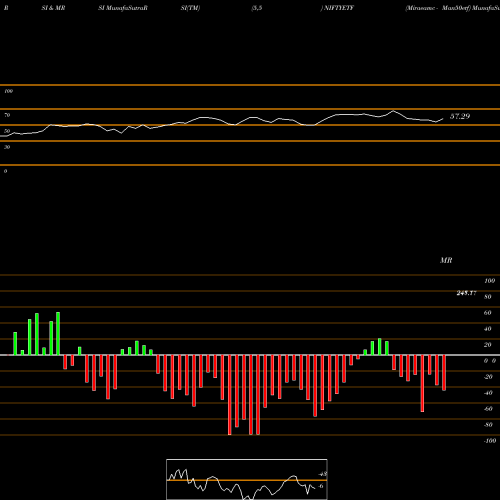Select the 245.77 value label
The image size is (500, 500).
pyautogui.click(x=466, y=293)
